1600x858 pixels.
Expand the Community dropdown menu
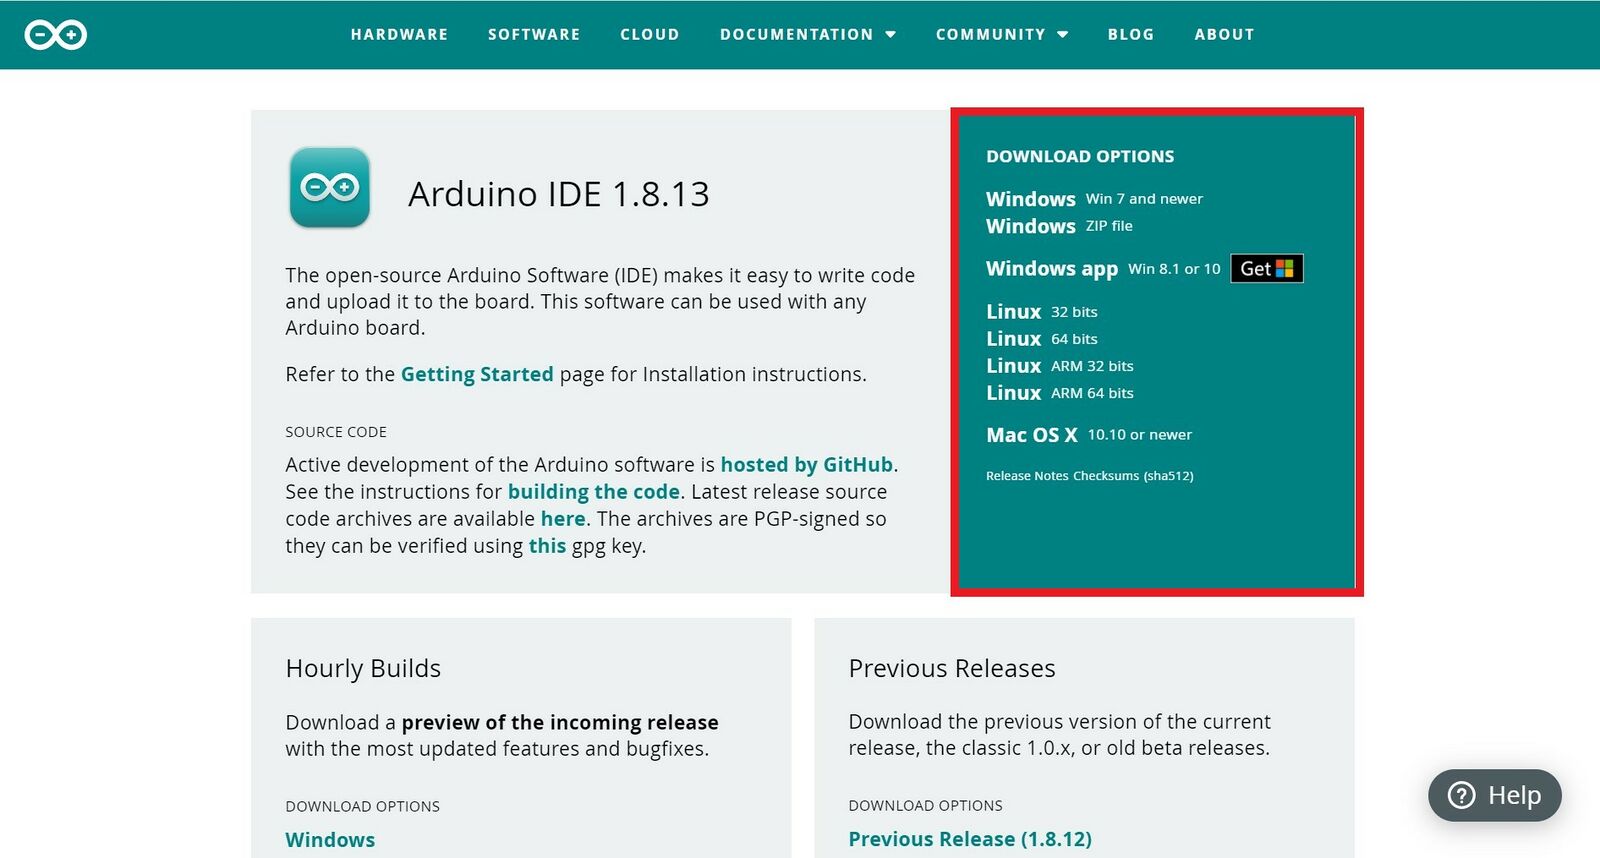coord(1001,35)
